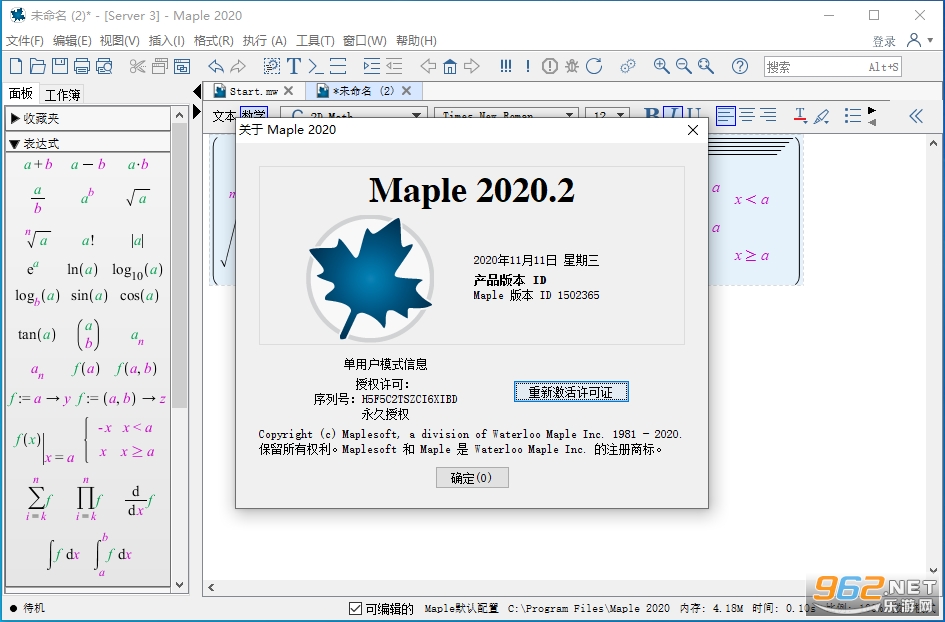
Task: Redo the last undone action
Action: 238,66
